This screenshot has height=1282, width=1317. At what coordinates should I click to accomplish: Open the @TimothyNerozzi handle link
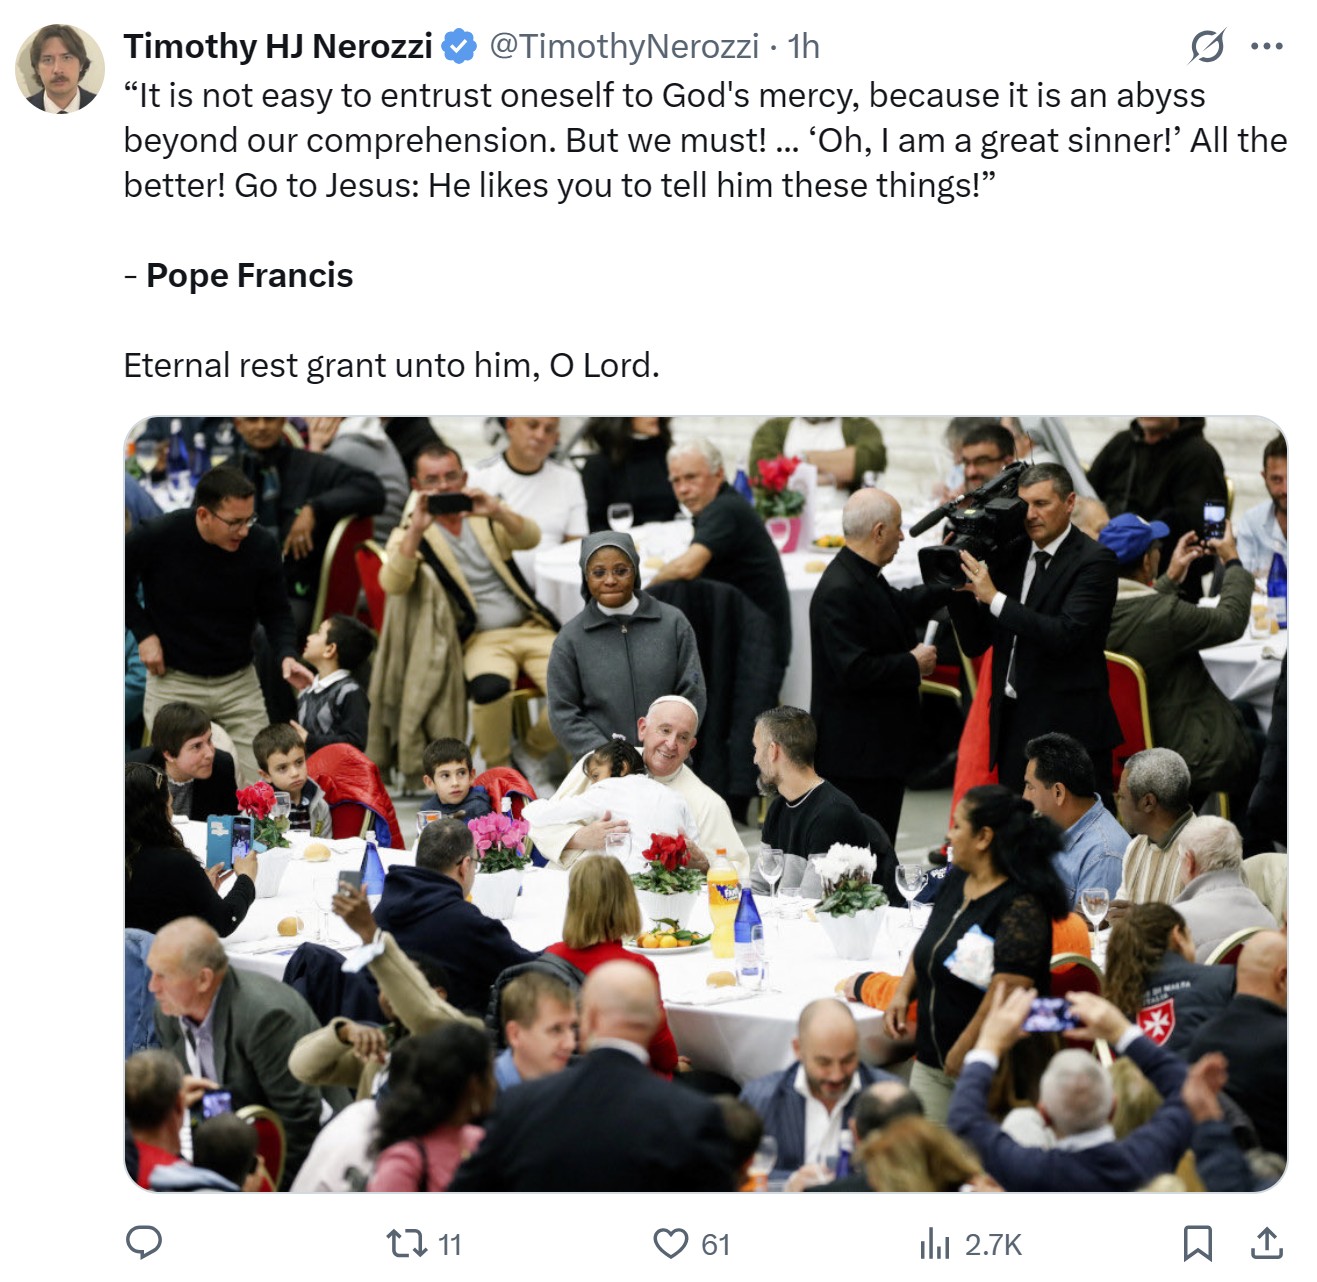point(623,46)
